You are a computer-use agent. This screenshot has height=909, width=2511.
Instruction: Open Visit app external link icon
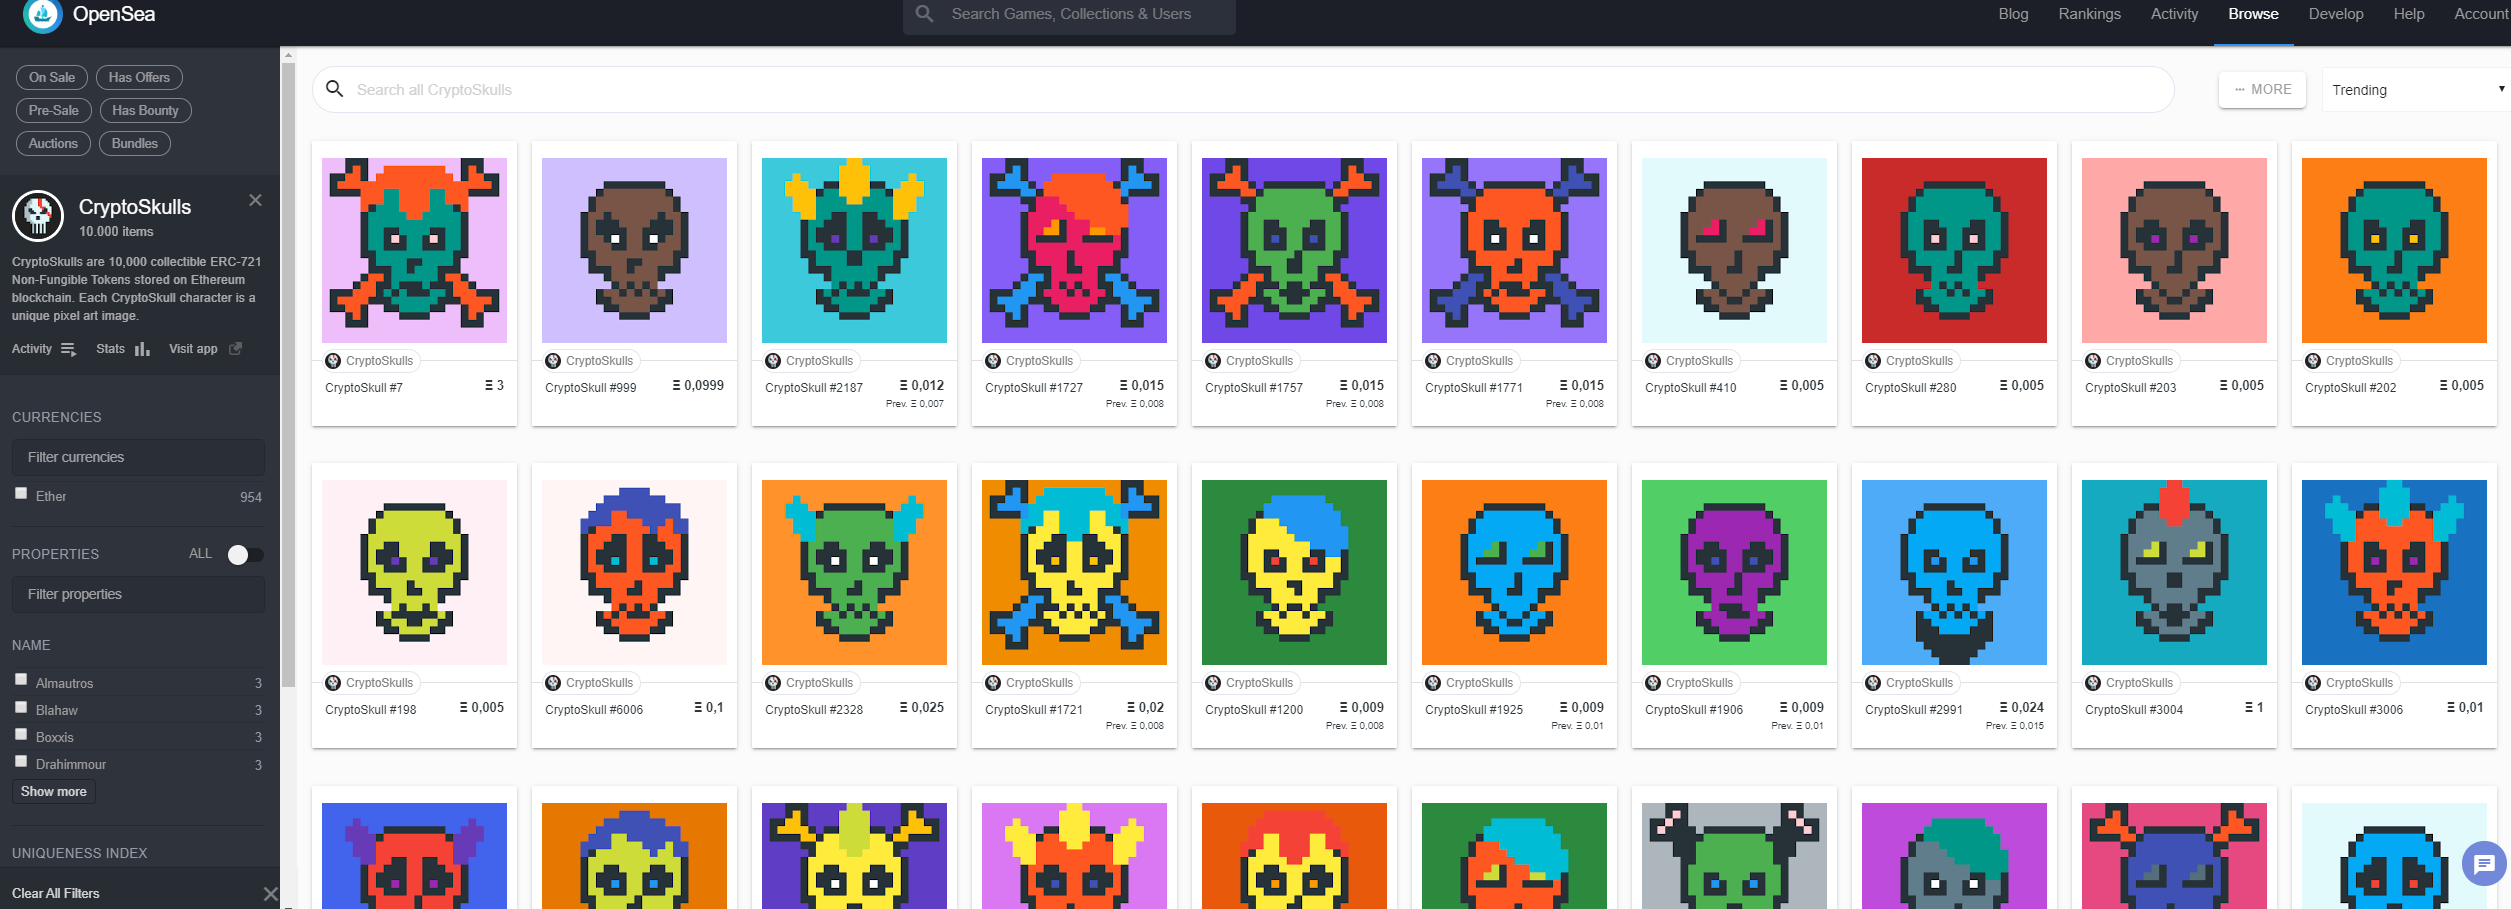[236, 348]
